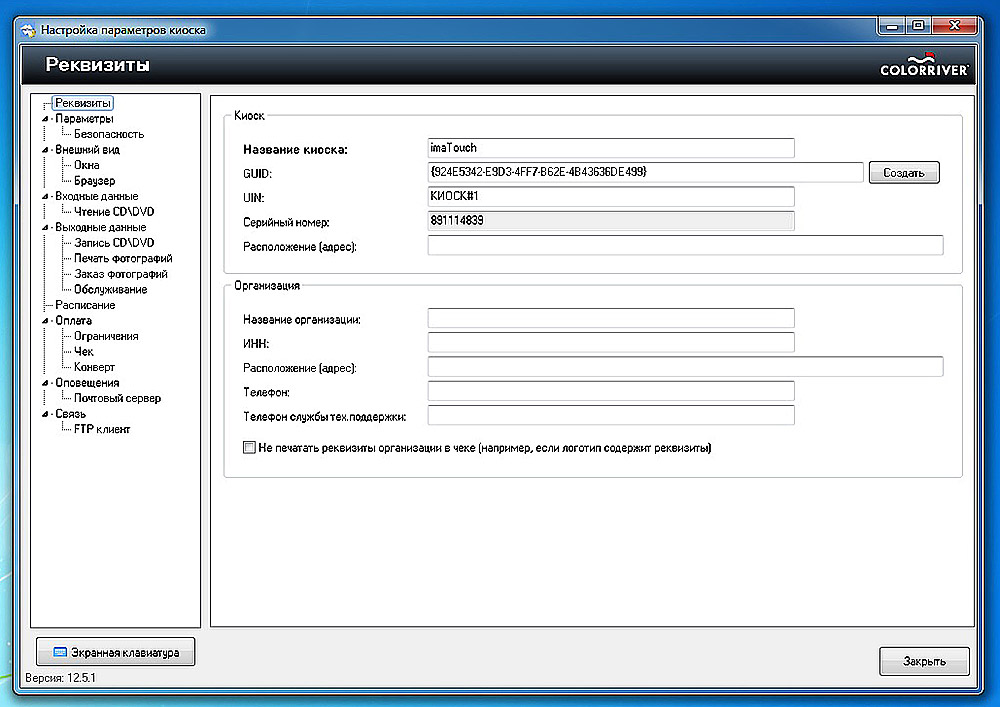
Task: Click the Название киоска input field
Action: (610, 149)
